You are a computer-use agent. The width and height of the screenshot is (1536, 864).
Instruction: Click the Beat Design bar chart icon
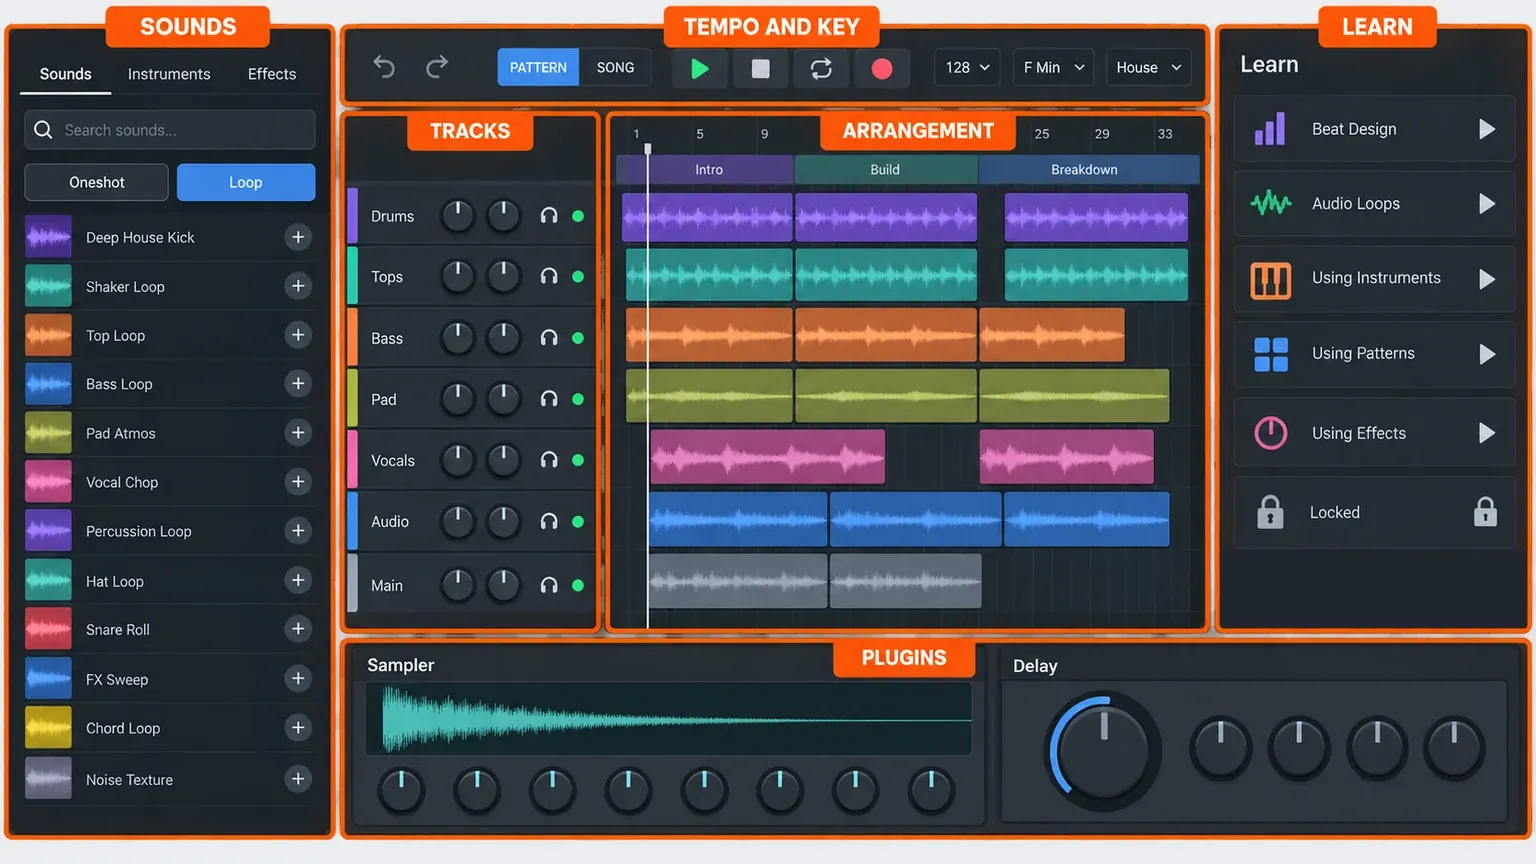[x=1270, y=129]
